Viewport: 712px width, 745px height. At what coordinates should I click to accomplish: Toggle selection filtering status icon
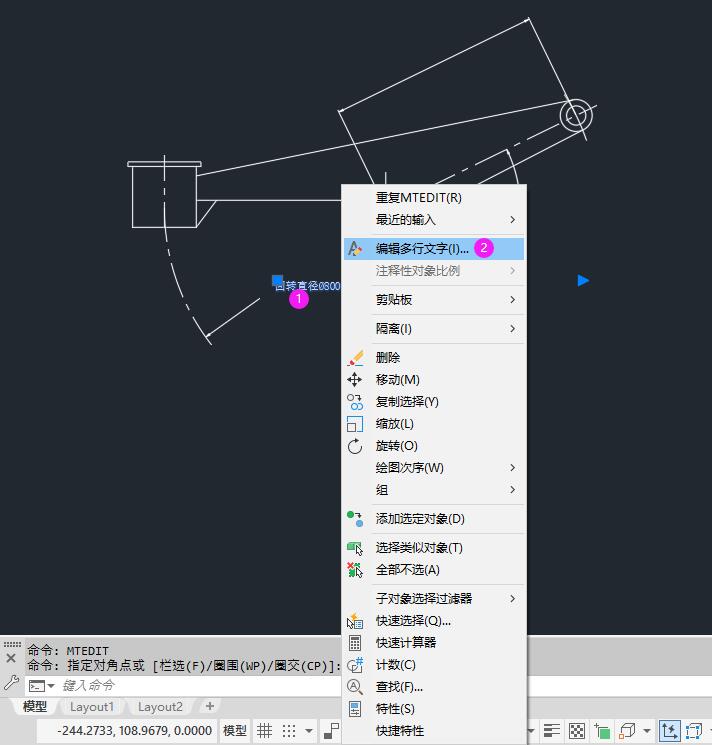click(x=694, y=730)
